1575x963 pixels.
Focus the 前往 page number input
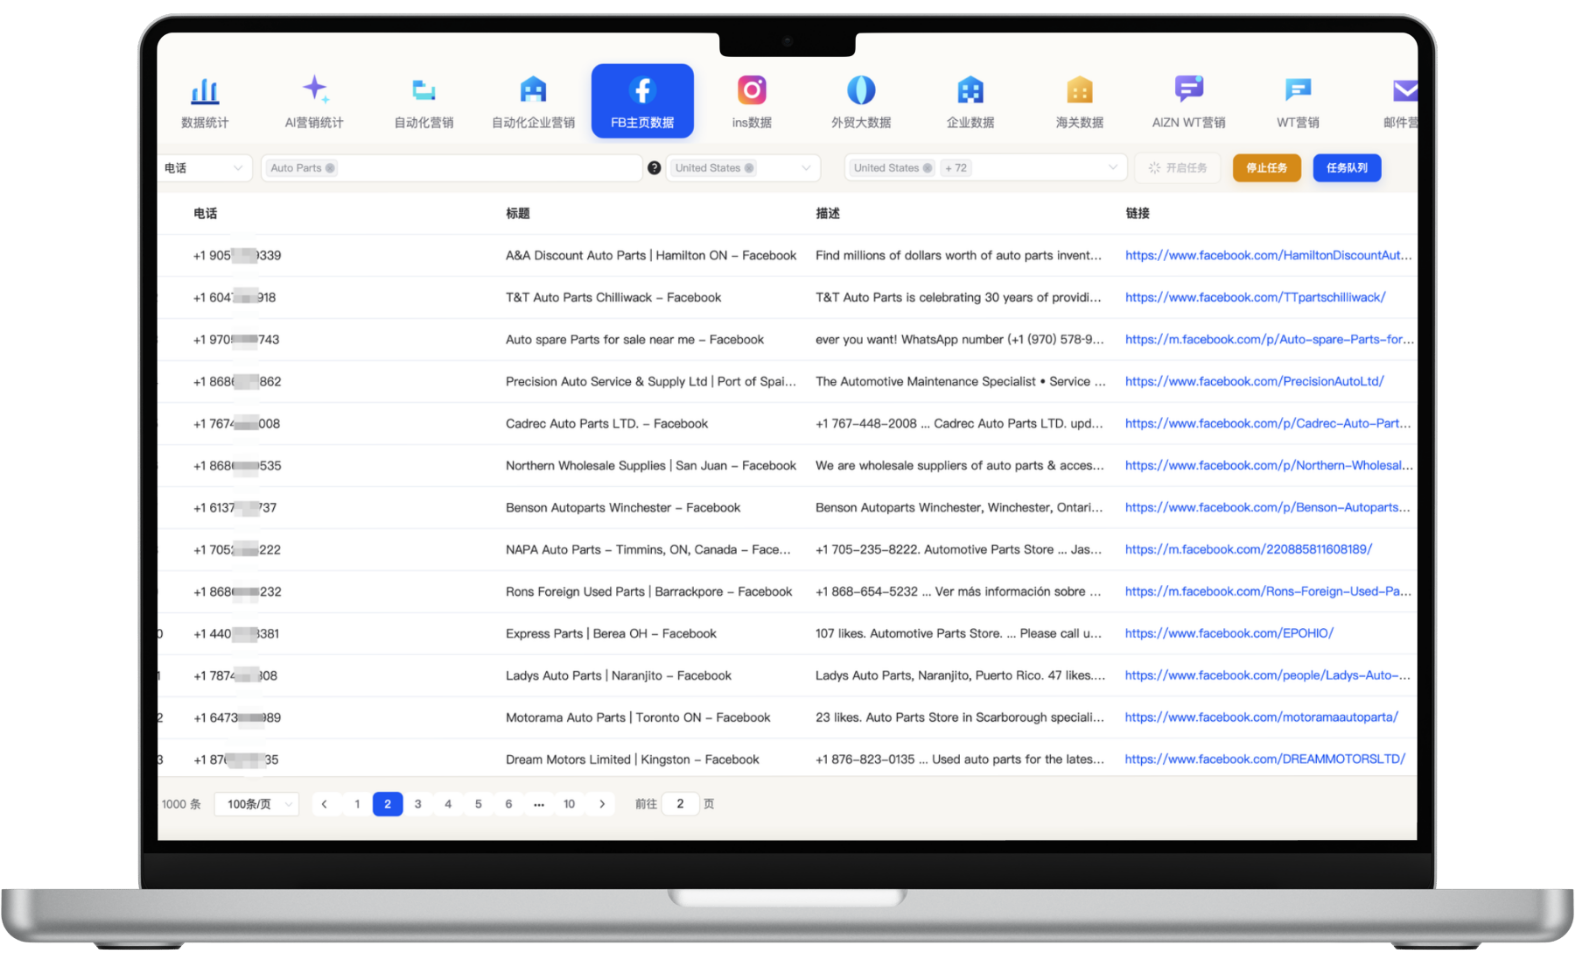coord(680,804)
